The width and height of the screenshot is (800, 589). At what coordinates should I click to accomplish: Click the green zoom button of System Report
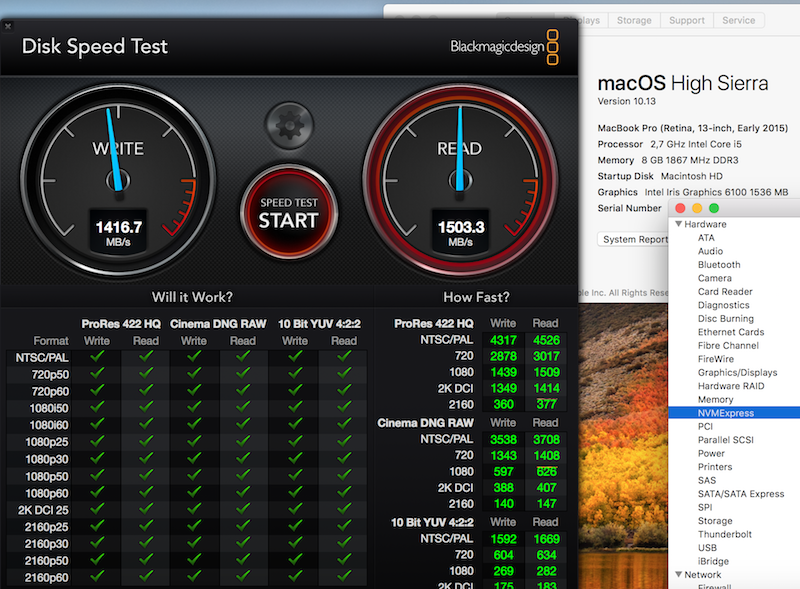pyautogui.click(x=714, y=208)
